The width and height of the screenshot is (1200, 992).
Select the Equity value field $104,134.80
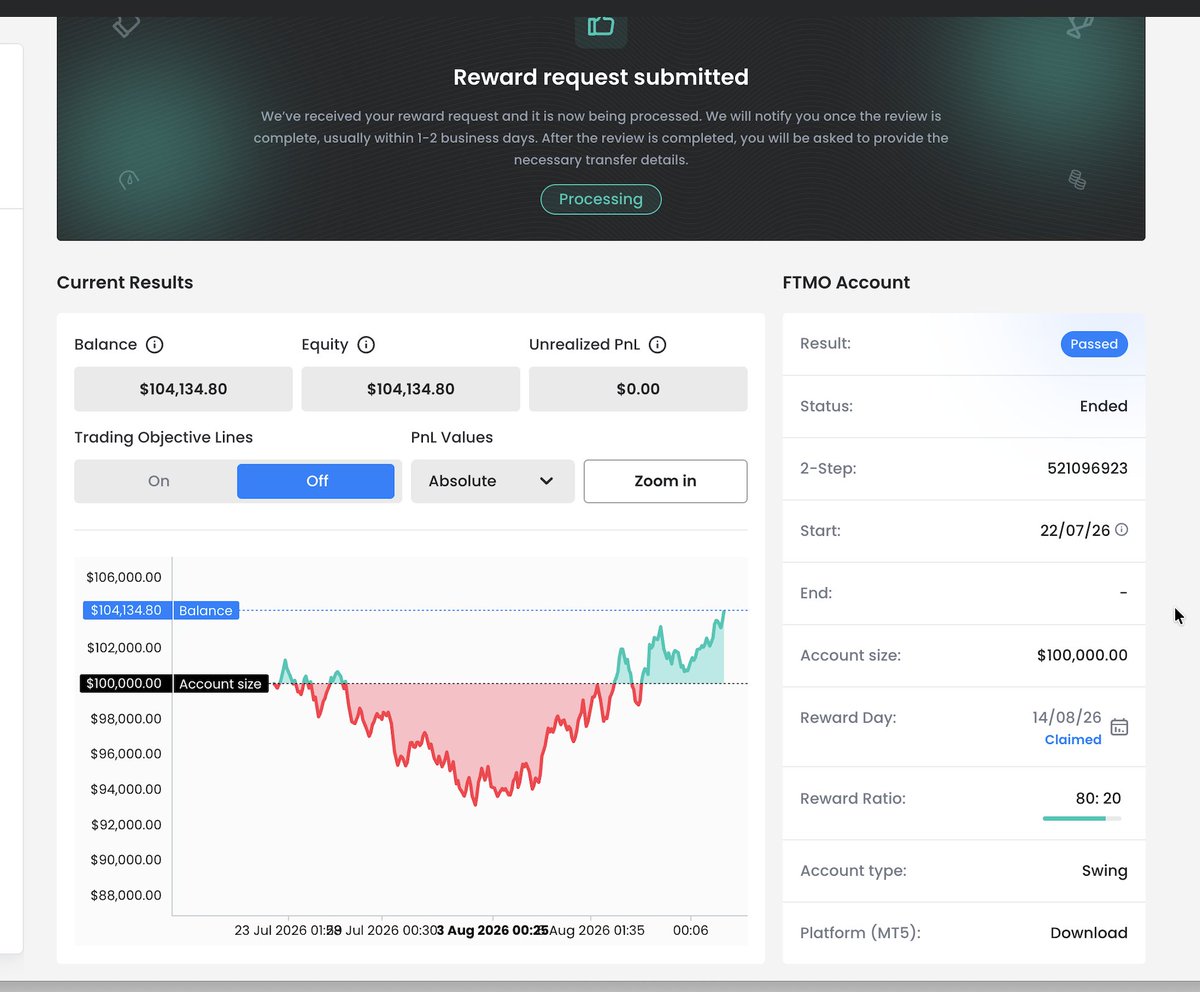[410, 389]
